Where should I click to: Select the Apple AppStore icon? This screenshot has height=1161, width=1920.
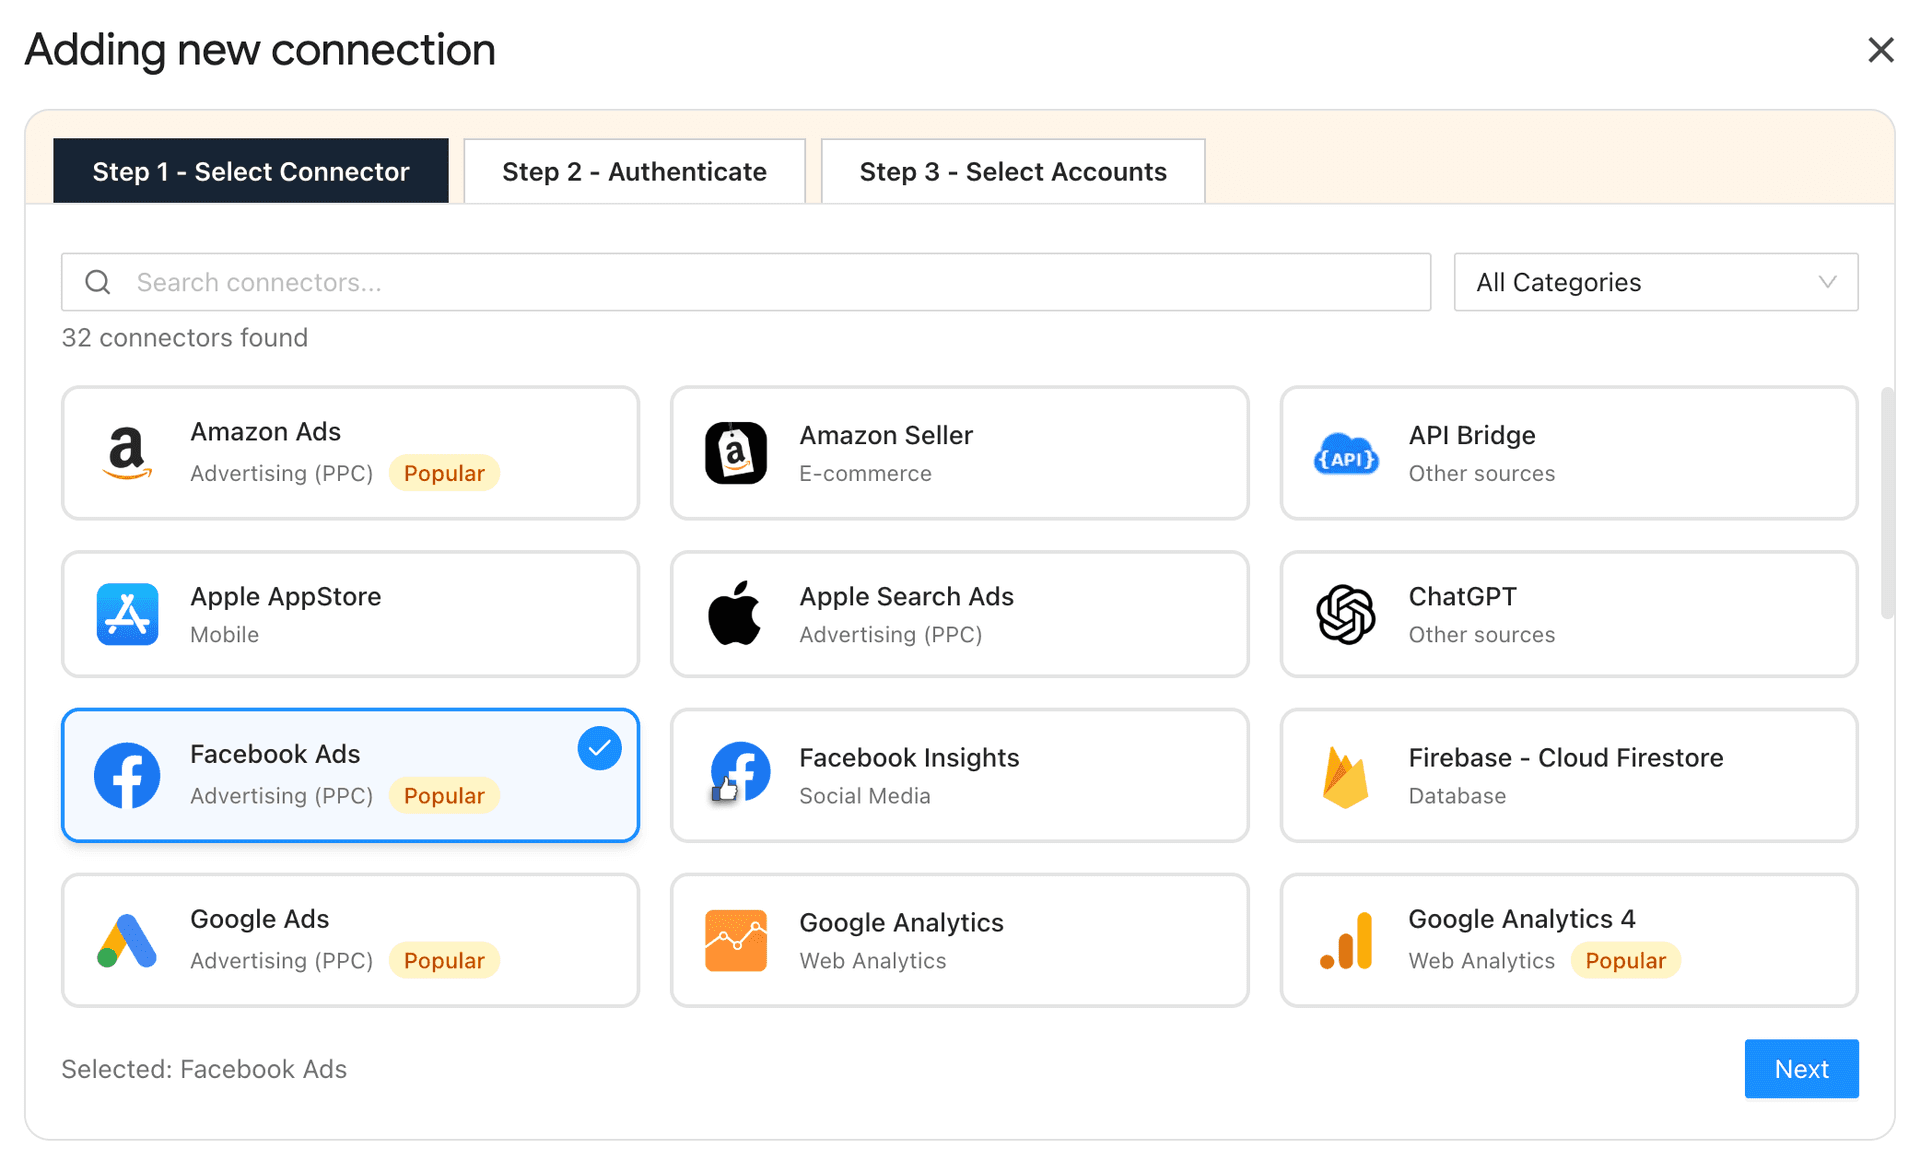tap(127, 614)
